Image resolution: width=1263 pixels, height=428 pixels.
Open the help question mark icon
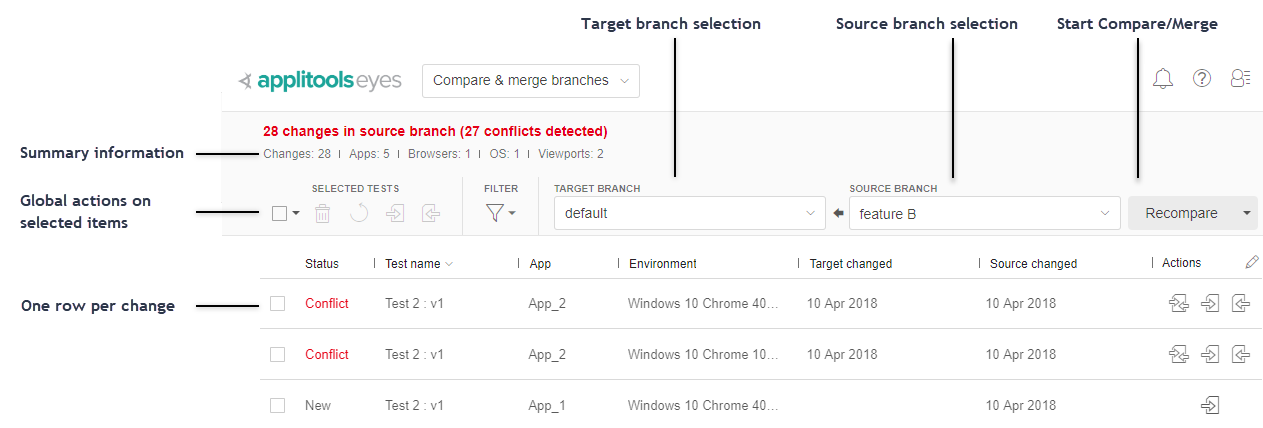point(1202,79)
